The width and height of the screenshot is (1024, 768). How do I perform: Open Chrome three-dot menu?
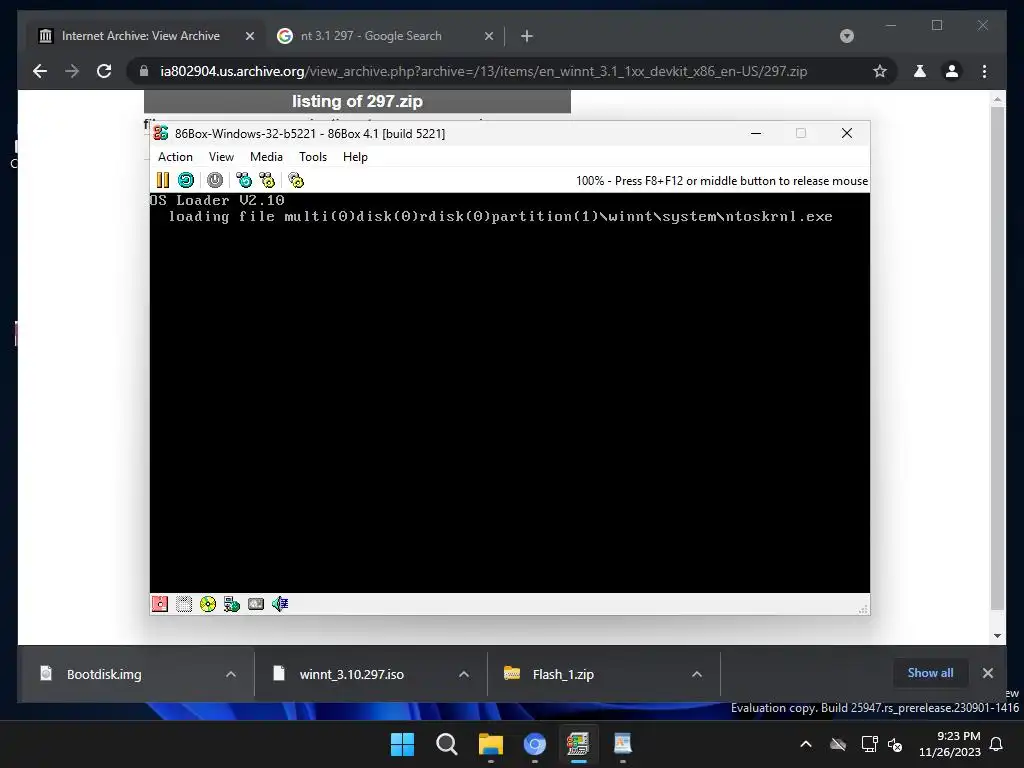984,71
